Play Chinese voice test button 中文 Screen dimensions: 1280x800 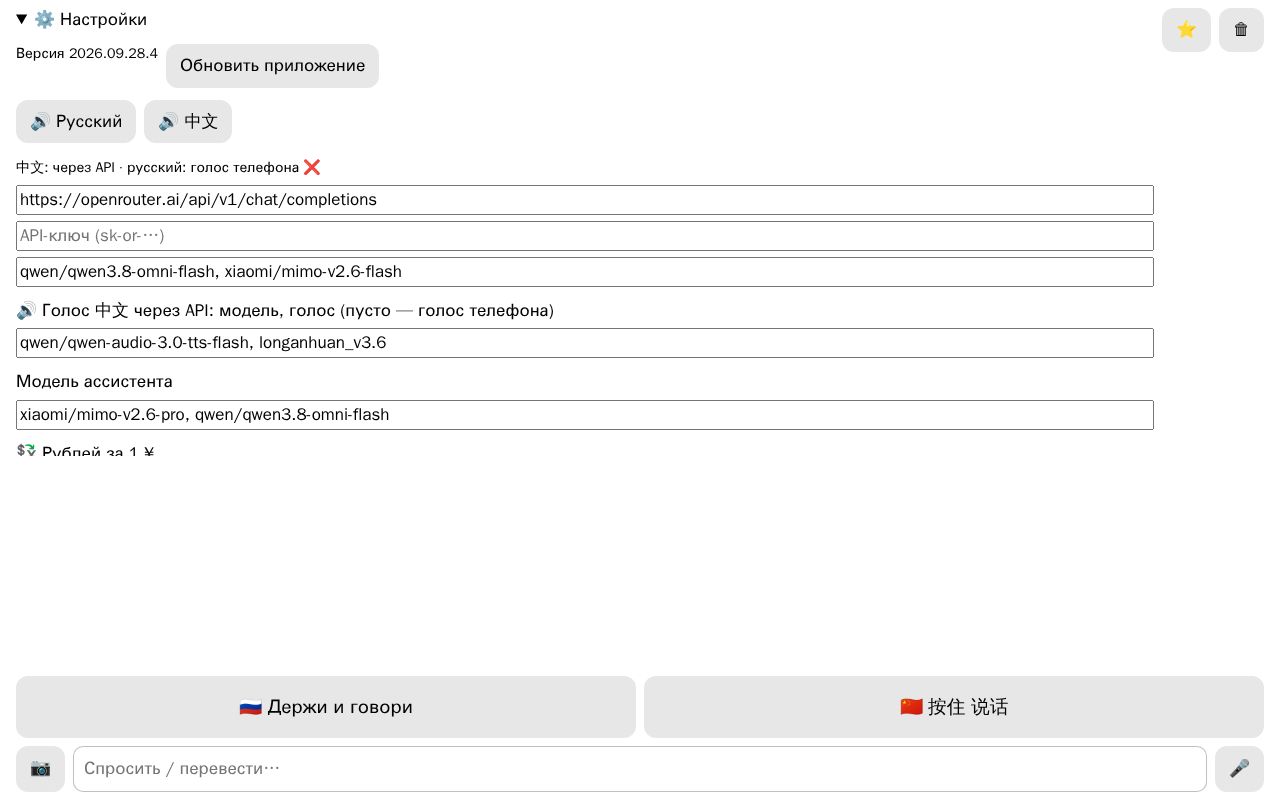point(188,122)
